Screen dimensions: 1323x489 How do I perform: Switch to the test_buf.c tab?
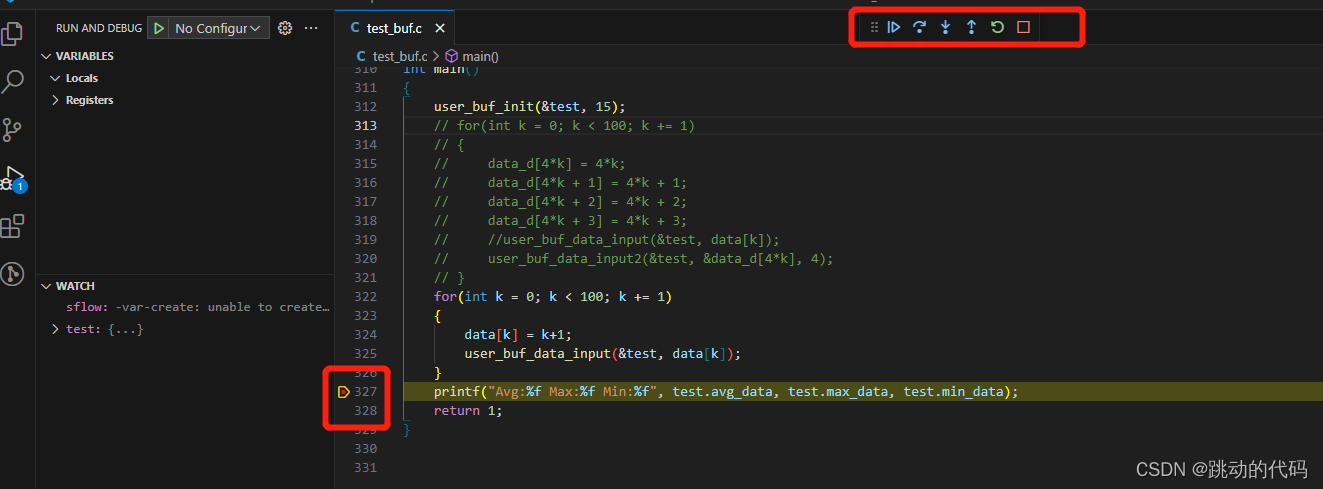pyautogui.click(x=393, y=28)
